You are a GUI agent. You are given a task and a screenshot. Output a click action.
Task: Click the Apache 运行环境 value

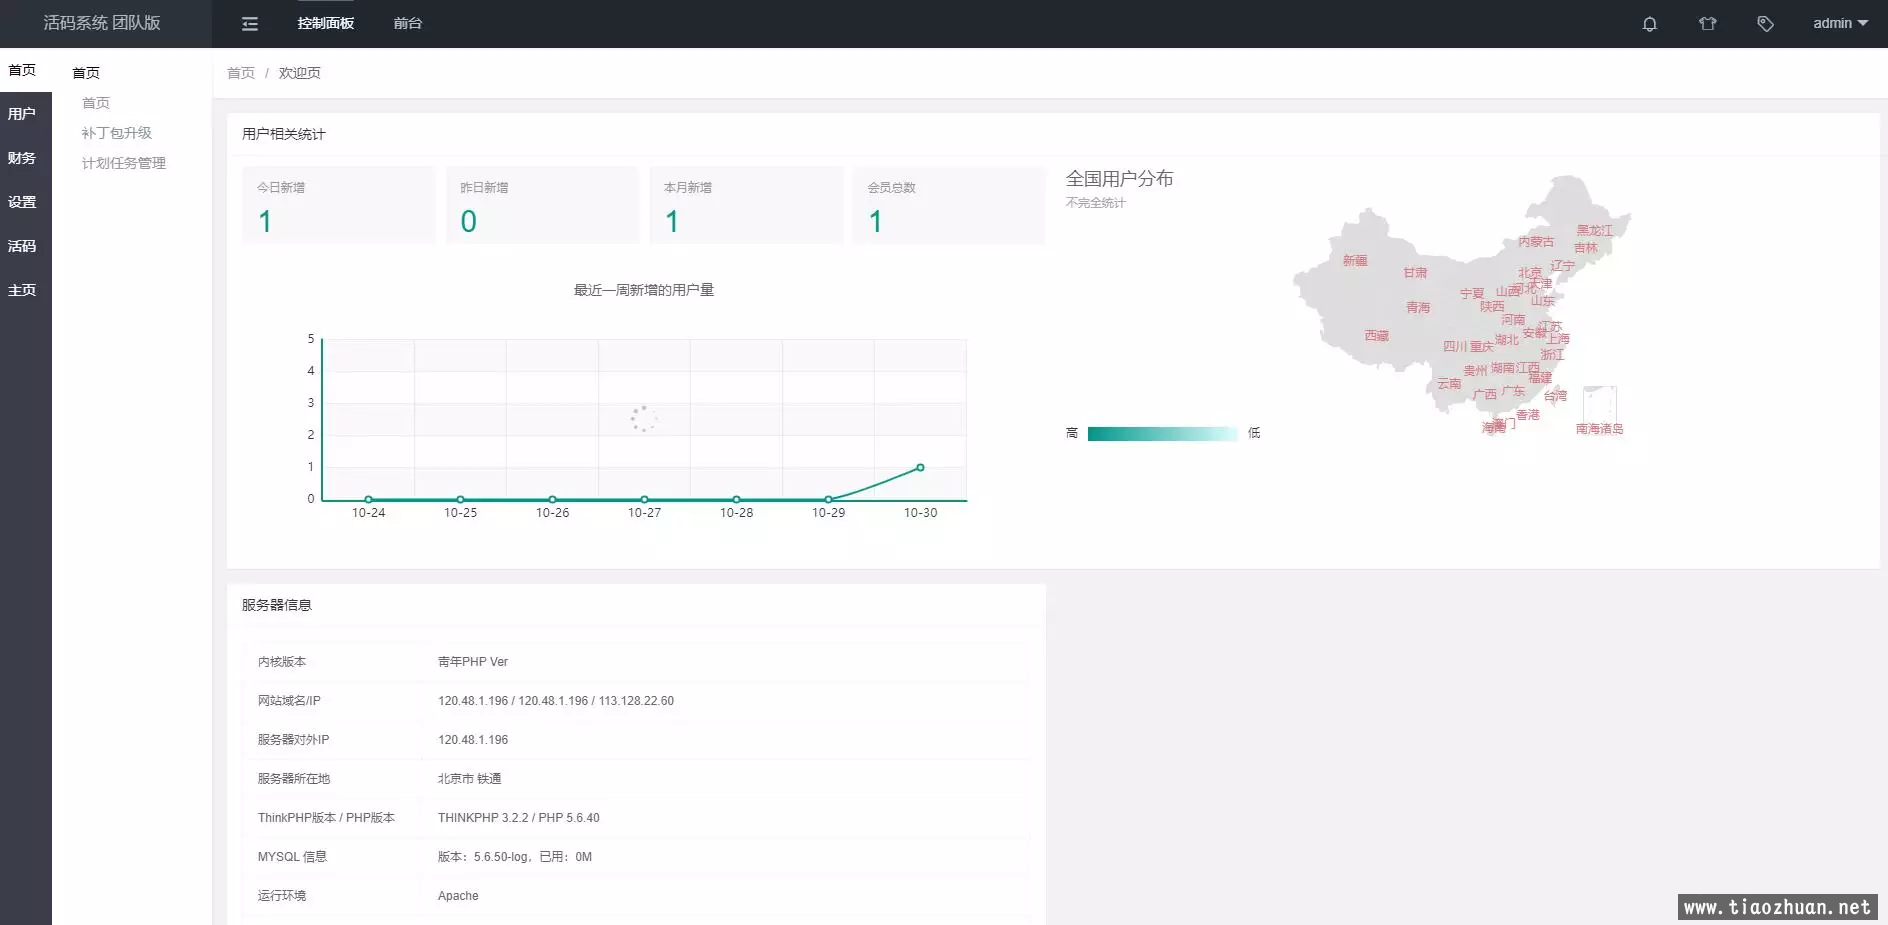(458, 896)
